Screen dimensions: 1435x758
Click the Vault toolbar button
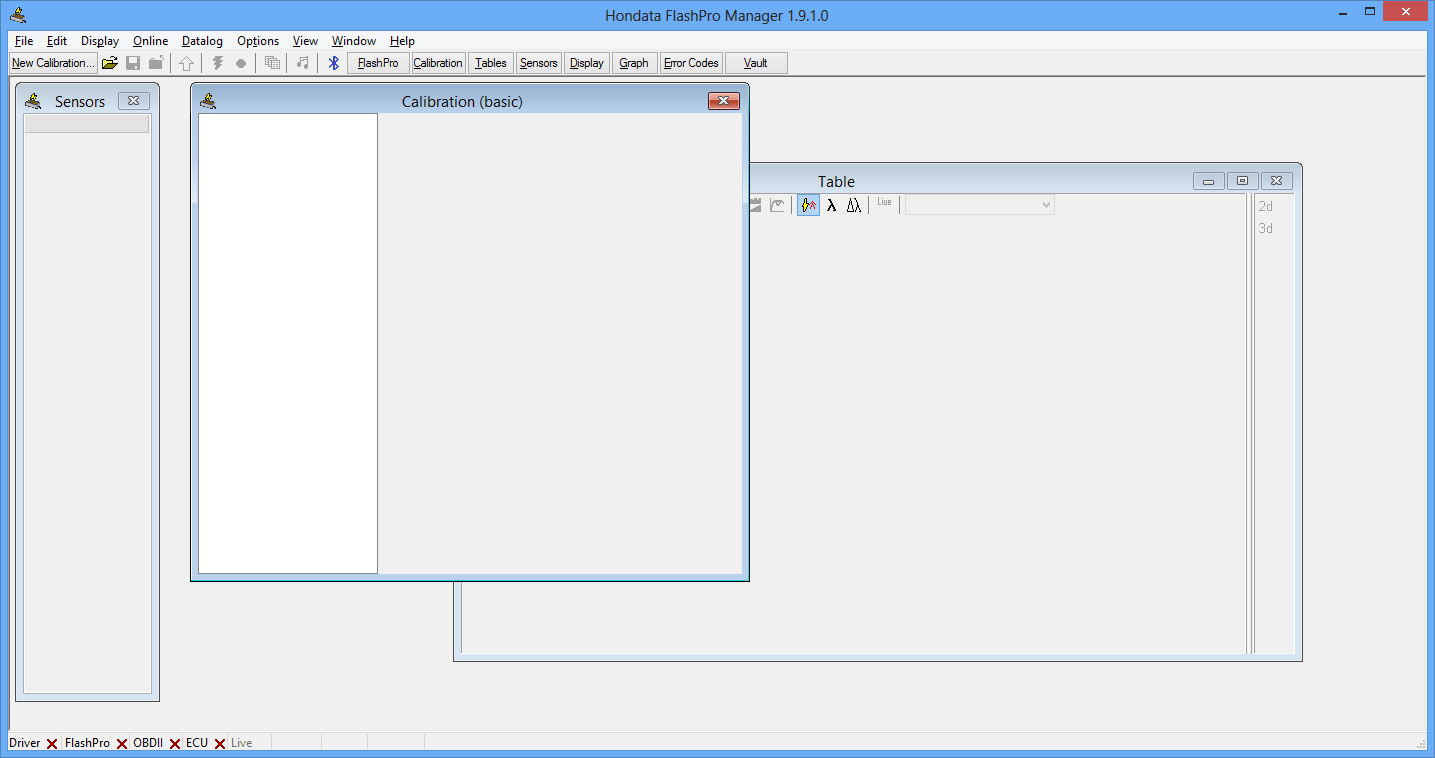pos(756,63)
